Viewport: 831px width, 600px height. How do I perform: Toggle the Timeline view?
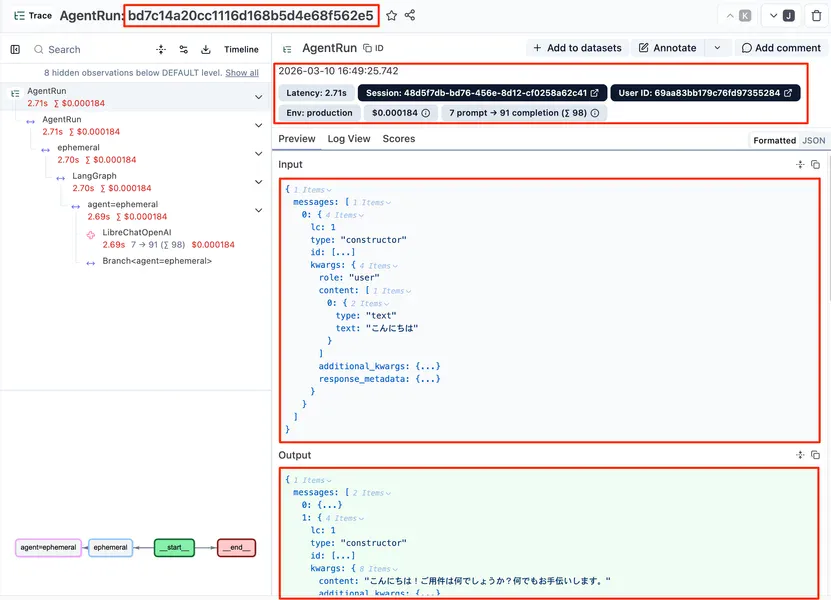click(241, 49)
